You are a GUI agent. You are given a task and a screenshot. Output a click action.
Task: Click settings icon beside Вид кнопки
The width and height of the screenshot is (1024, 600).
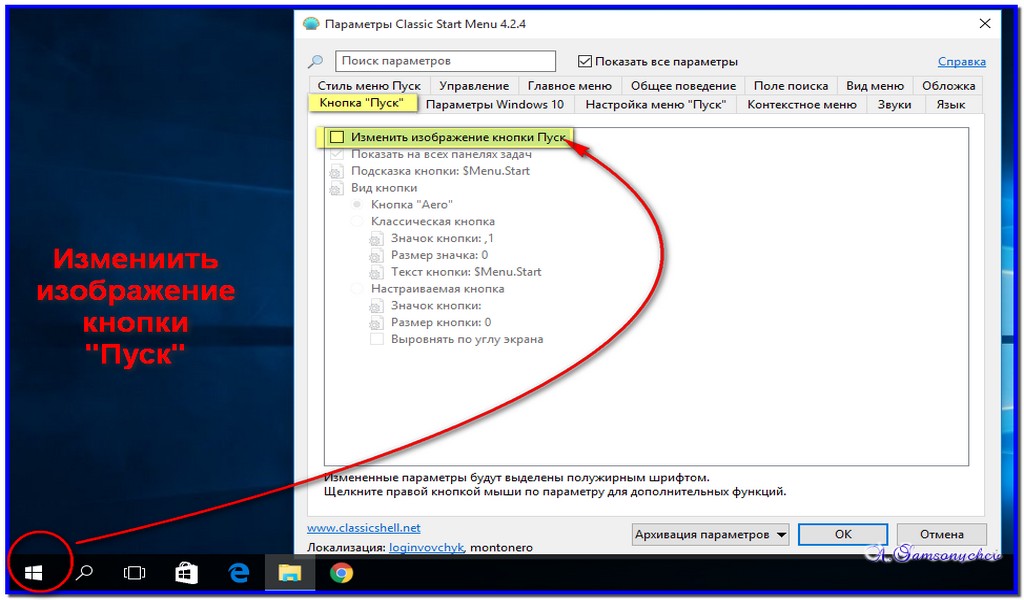tap(336, 189)
